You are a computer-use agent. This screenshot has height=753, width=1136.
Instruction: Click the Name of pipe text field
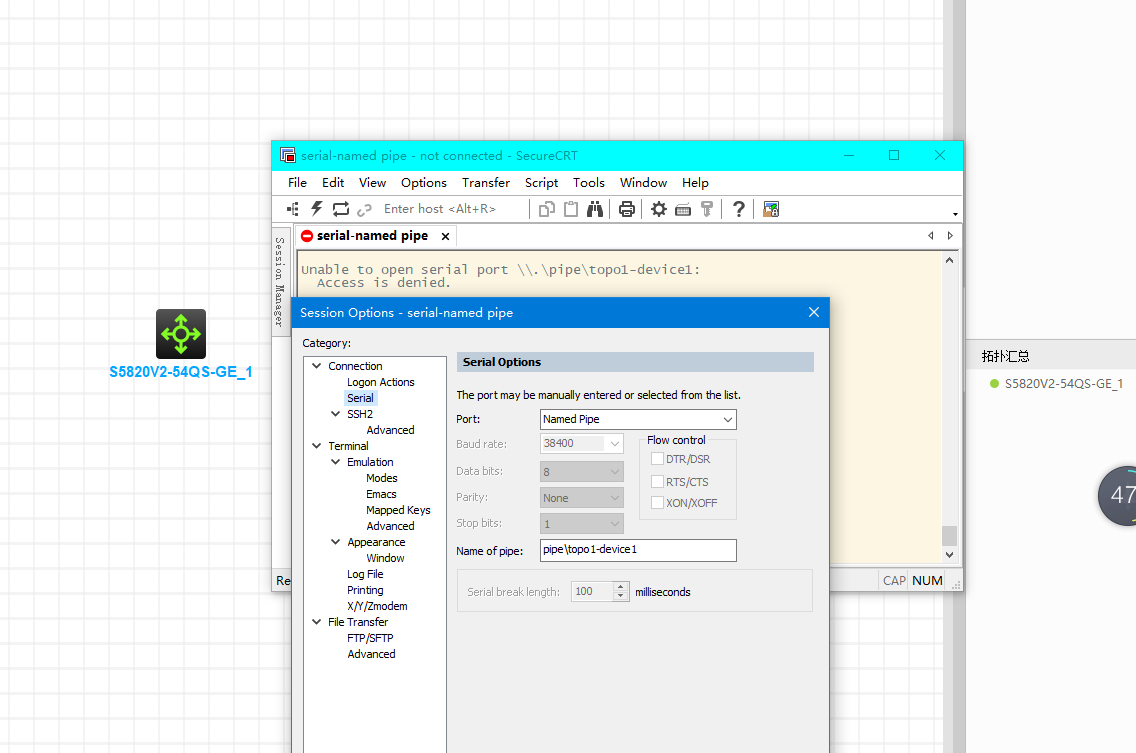tap(638, 550)
